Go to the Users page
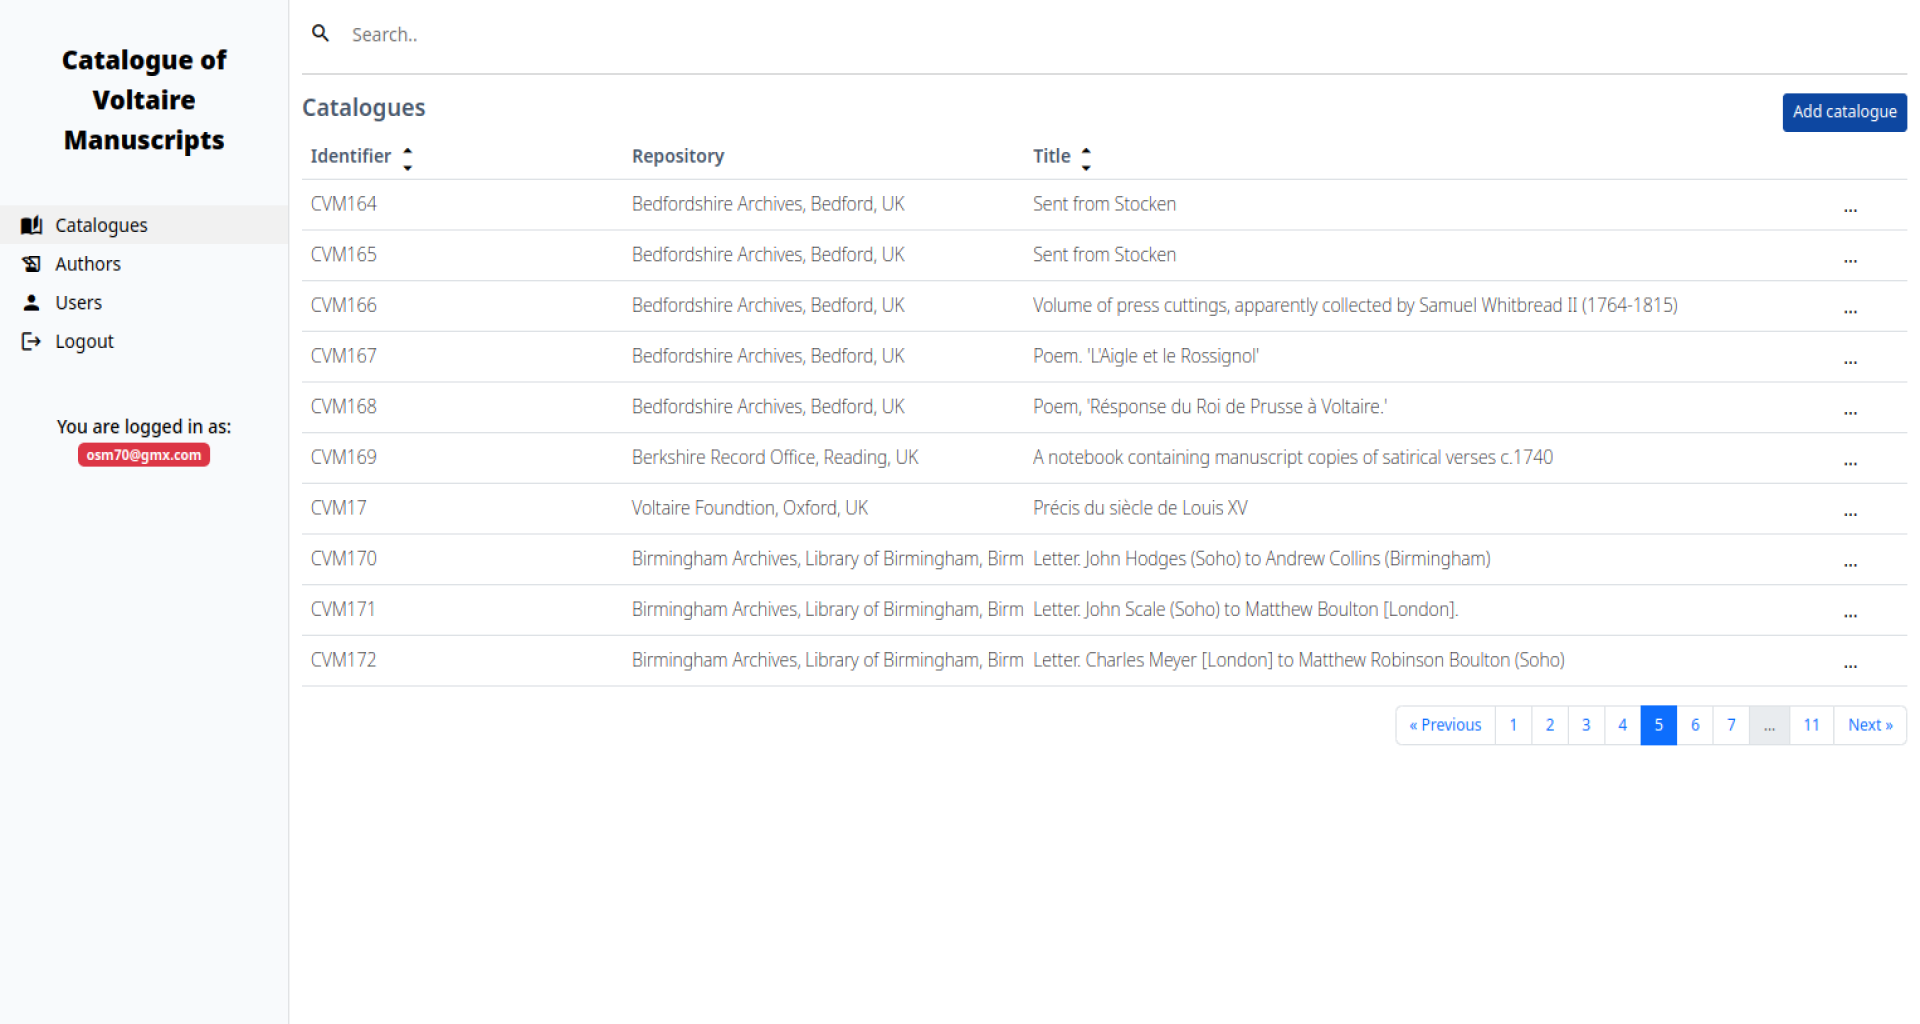 click(x=78, y=303)
